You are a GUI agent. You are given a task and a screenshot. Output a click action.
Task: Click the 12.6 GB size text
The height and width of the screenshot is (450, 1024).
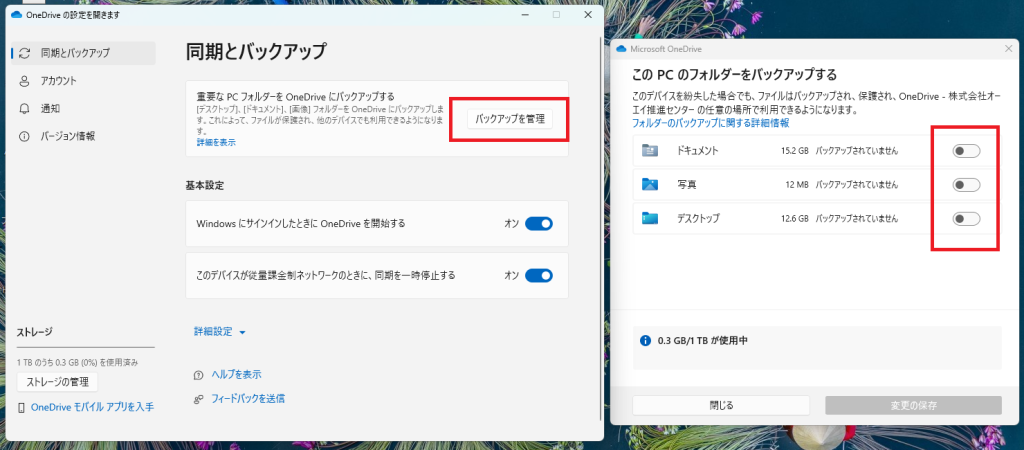tap(795, 218)
